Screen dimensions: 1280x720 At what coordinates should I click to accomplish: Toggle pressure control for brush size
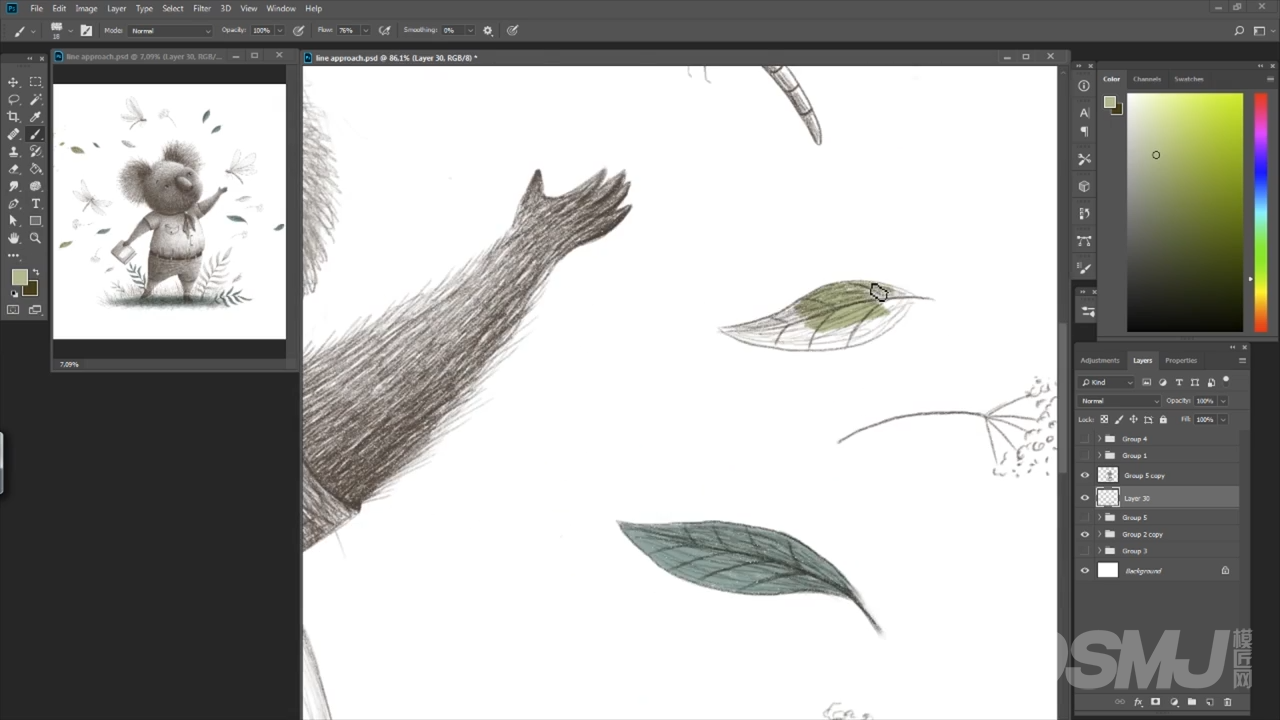(x=512, y=31)
